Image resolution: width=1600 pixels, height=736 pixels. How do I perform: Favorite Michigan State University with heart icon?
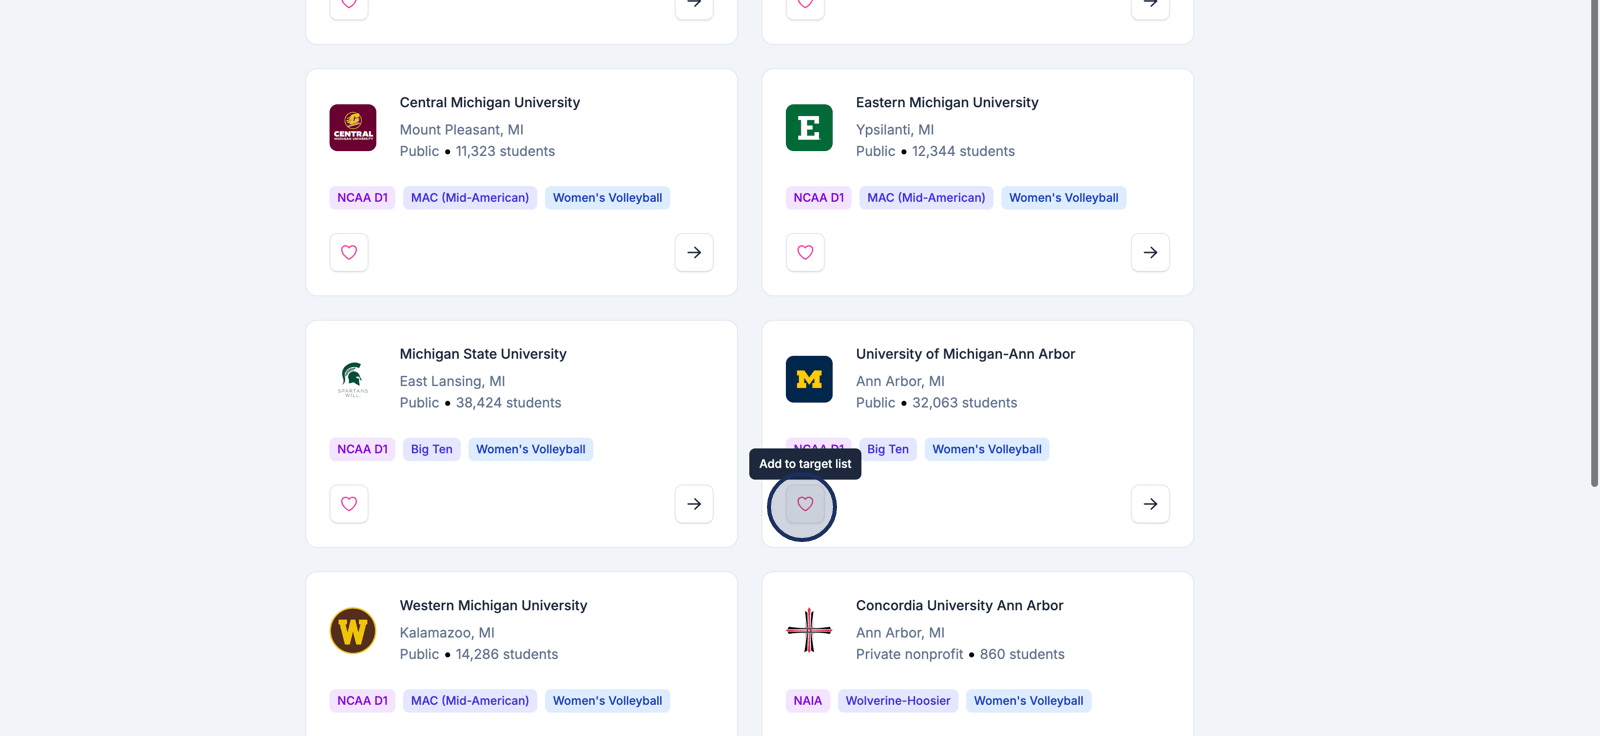click(x=349, y=504)
